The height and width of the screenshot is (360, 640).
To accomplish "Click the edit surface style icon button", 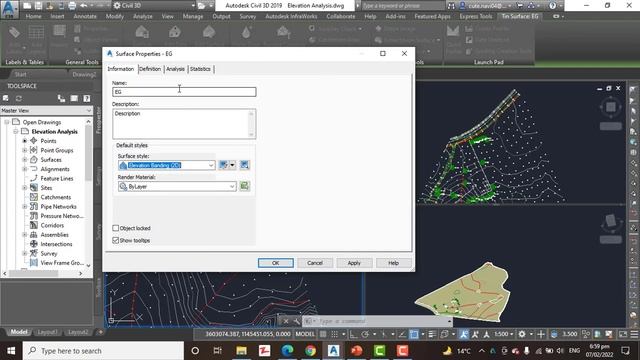I will (x=224, y=165).
